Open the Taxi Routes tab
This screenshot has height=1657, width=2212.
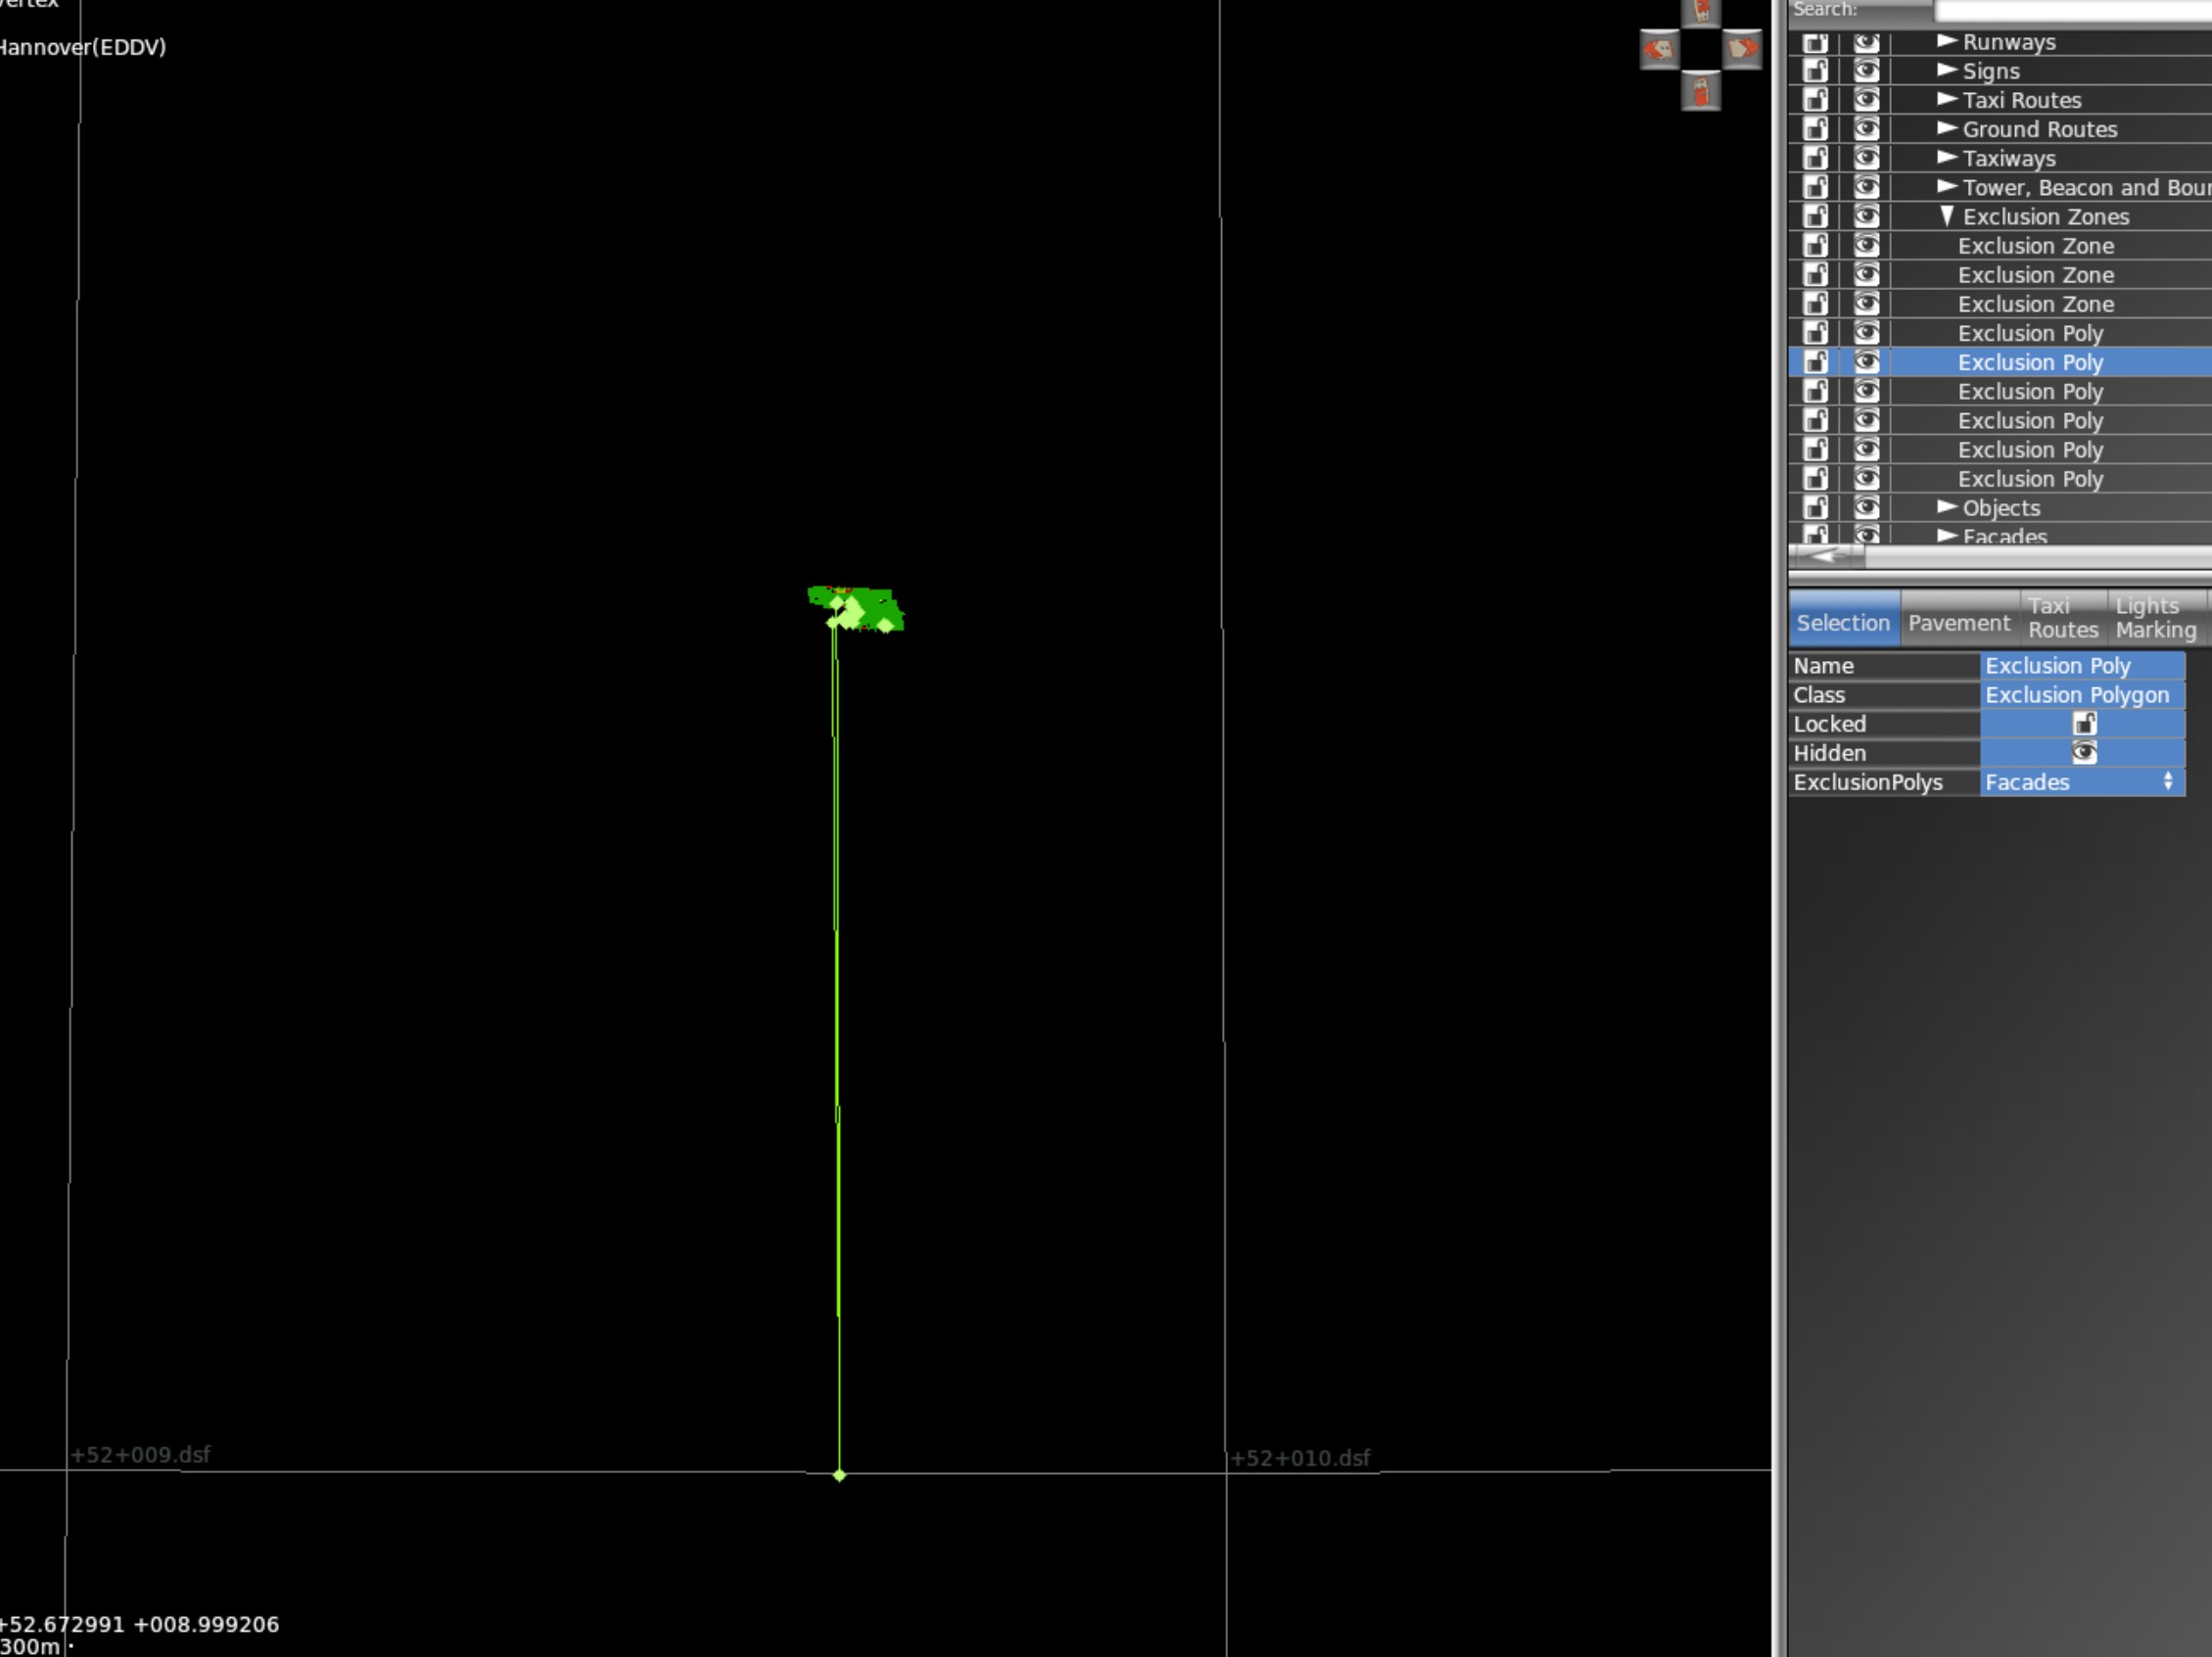tap(2062, 619)
